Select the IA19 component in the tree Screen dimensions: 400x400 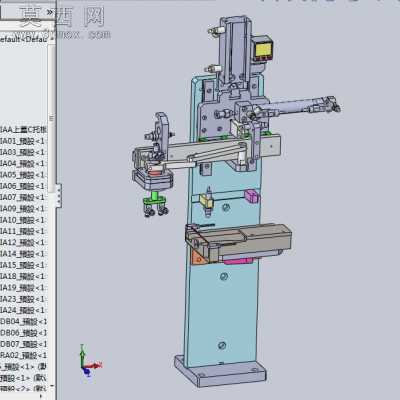coord(23,287)
